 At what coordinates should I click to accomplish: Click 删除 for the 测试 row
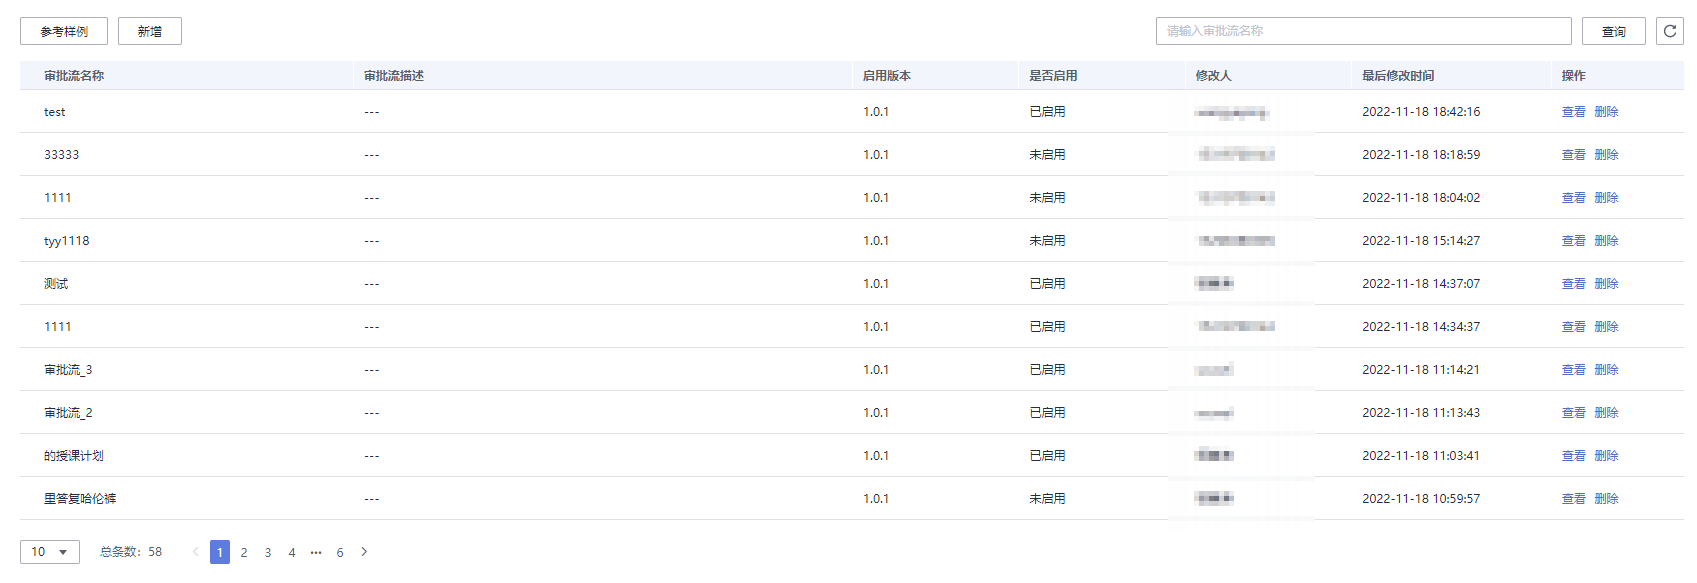pyautogui.click(x=1606, y=284)
